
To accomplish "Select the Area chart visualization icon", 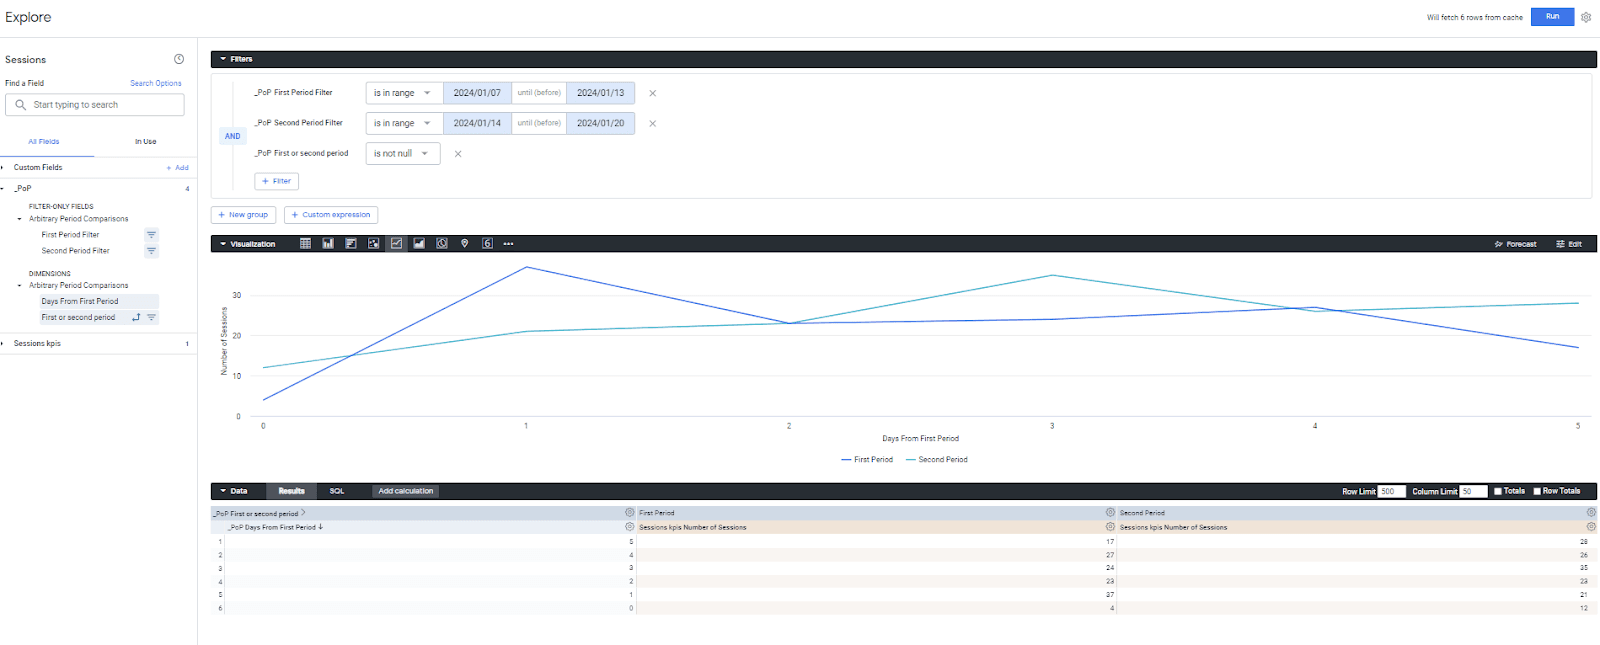I will point(419,243).
